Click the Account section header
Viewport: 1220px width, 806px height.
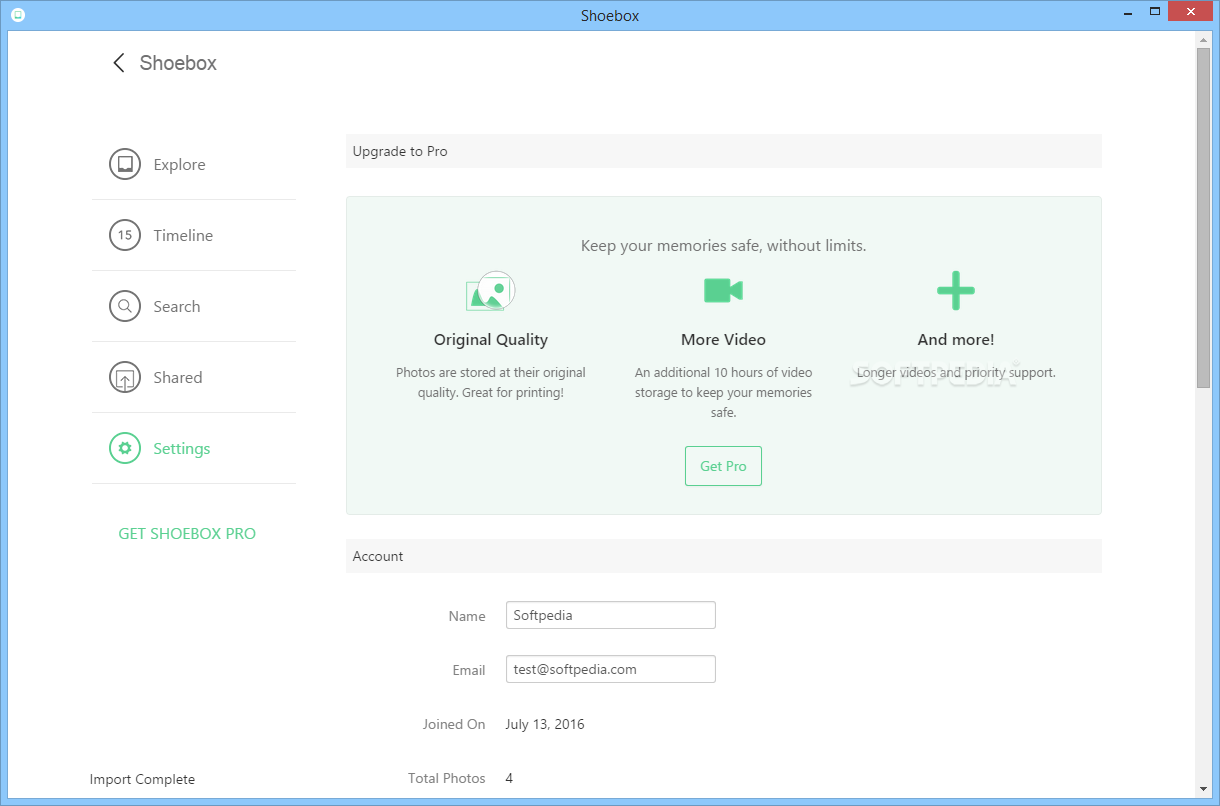[724, 556]
